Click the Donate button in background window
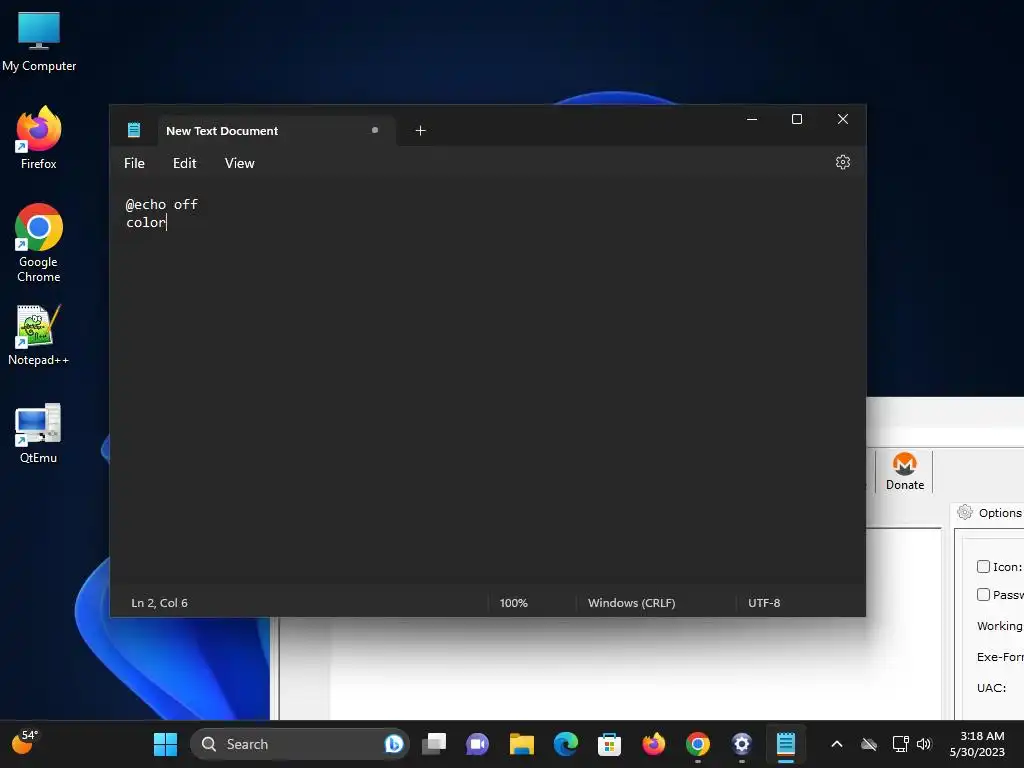The image size is (1024, 768). click(904, 472)
